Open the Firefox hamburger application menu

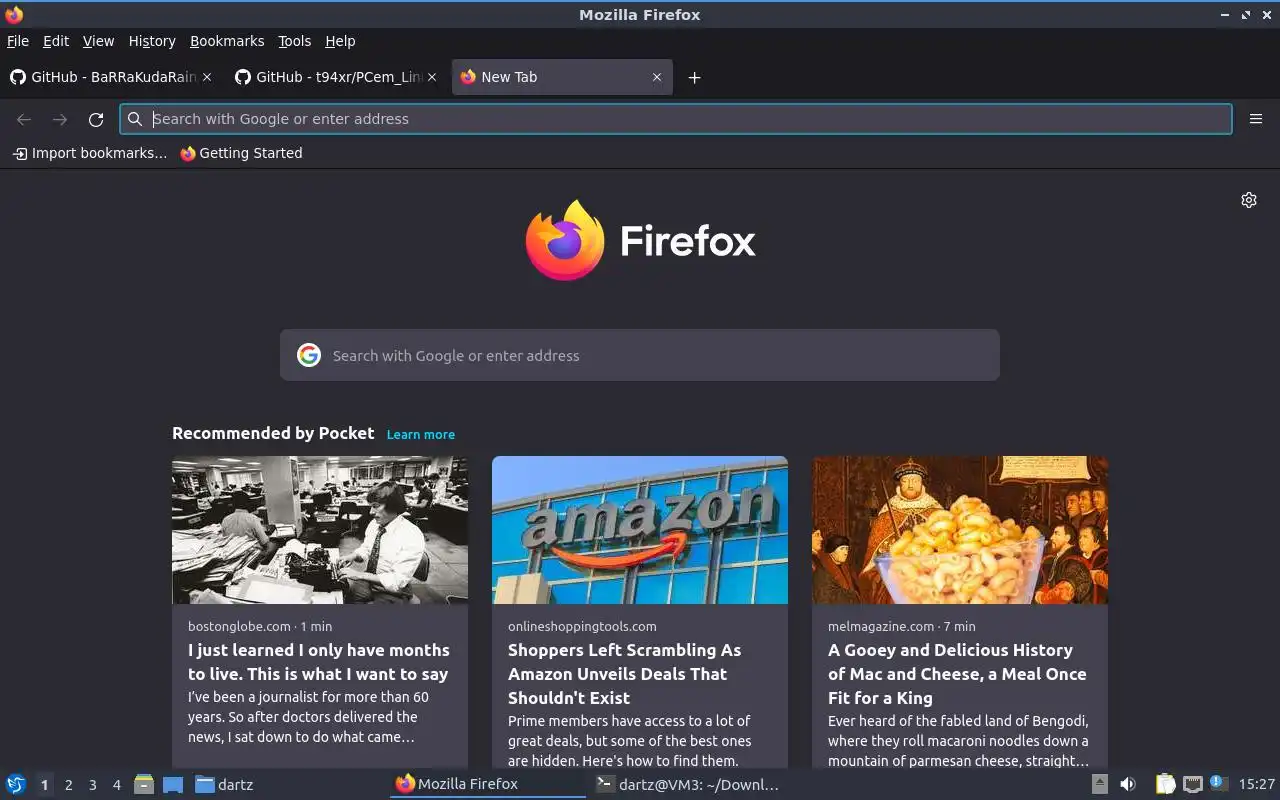click(x=1256, y=119)
